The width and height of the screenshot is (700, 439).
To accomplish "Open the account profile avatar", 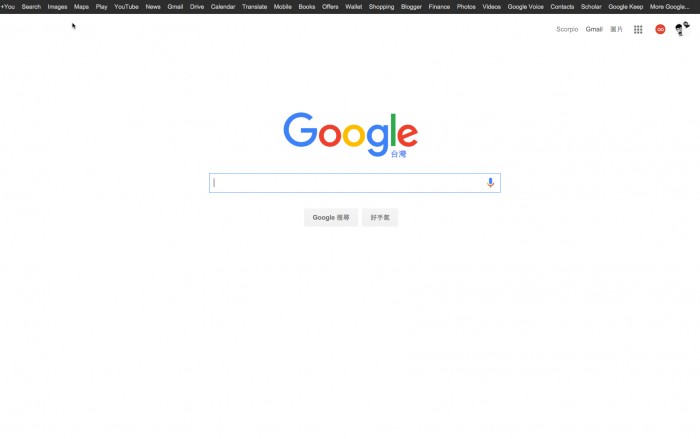I will (x=681, y=29).
